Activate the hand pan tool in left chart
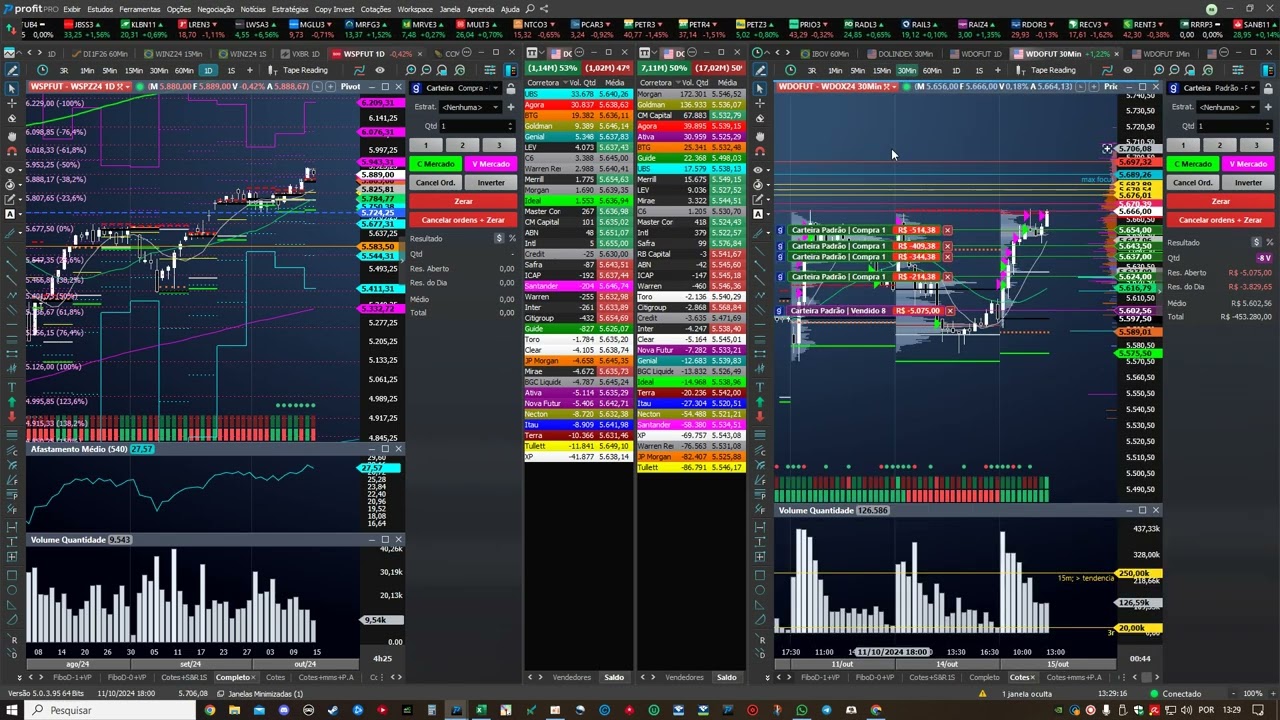This screenshot has width=1280, height=720. click(12, 135)
